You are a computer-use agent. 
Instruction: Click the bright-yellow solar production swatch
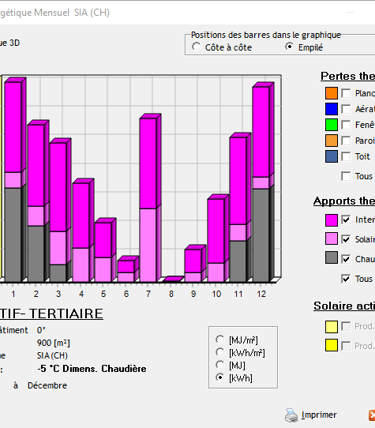tap(331, 345)
